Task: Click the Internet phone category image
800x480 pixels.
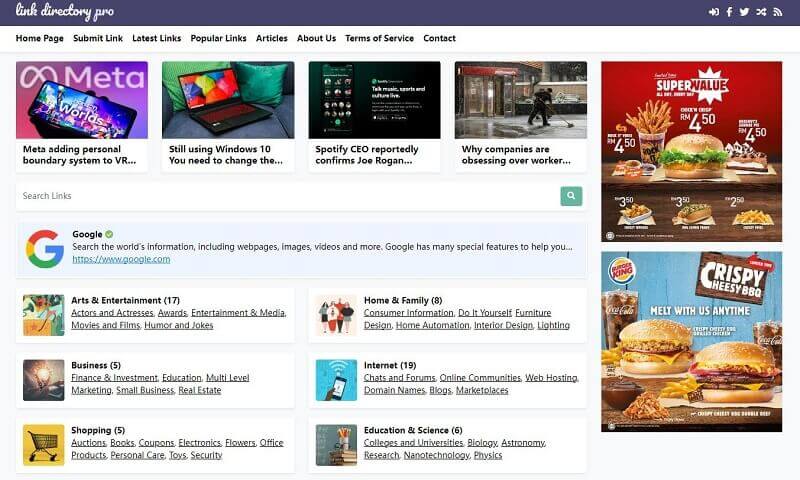Action: (336, 380)
